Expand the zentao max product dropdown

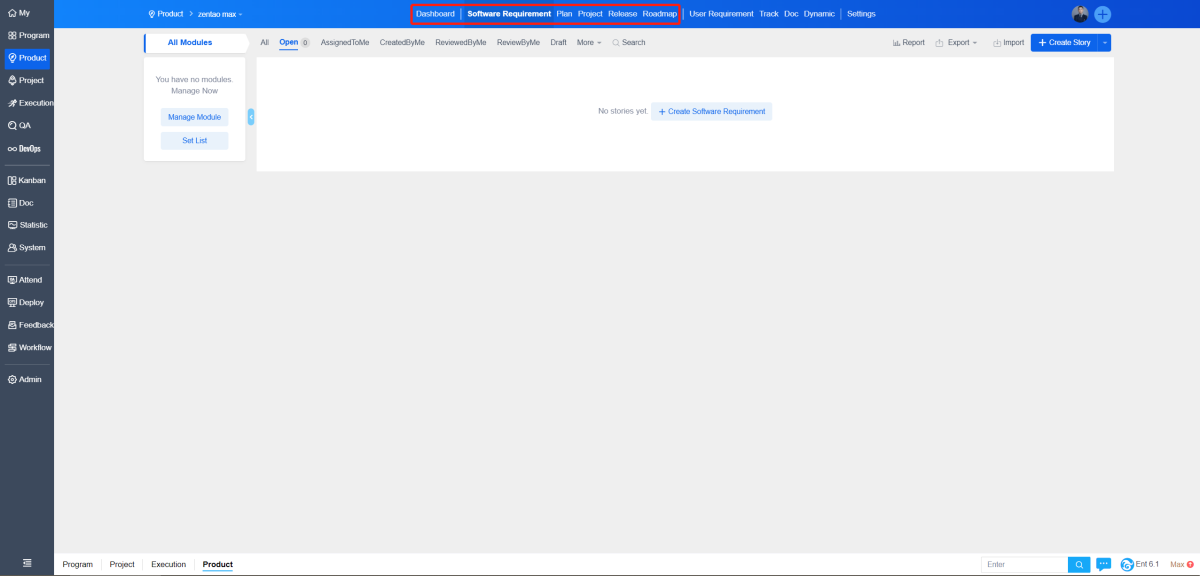point(221,14)
